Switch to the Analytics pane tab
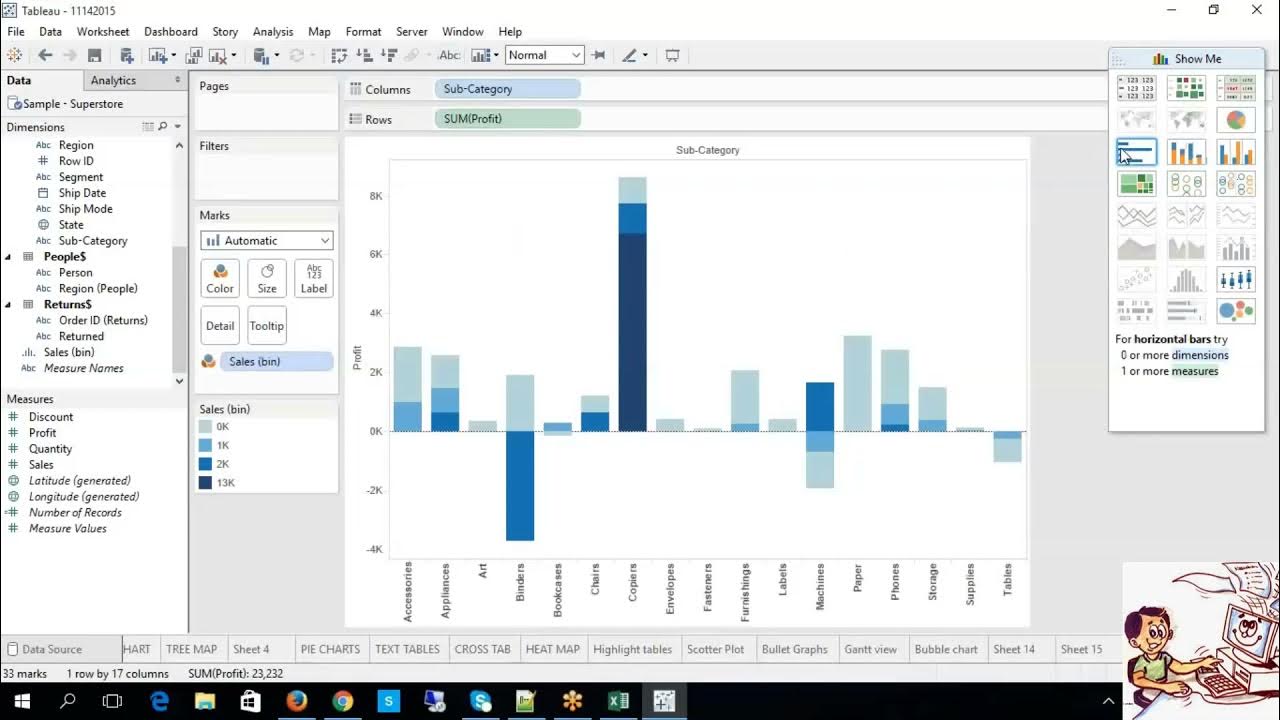The height and width of the screenshot is (720, 1280). click(x=113, y=81)
